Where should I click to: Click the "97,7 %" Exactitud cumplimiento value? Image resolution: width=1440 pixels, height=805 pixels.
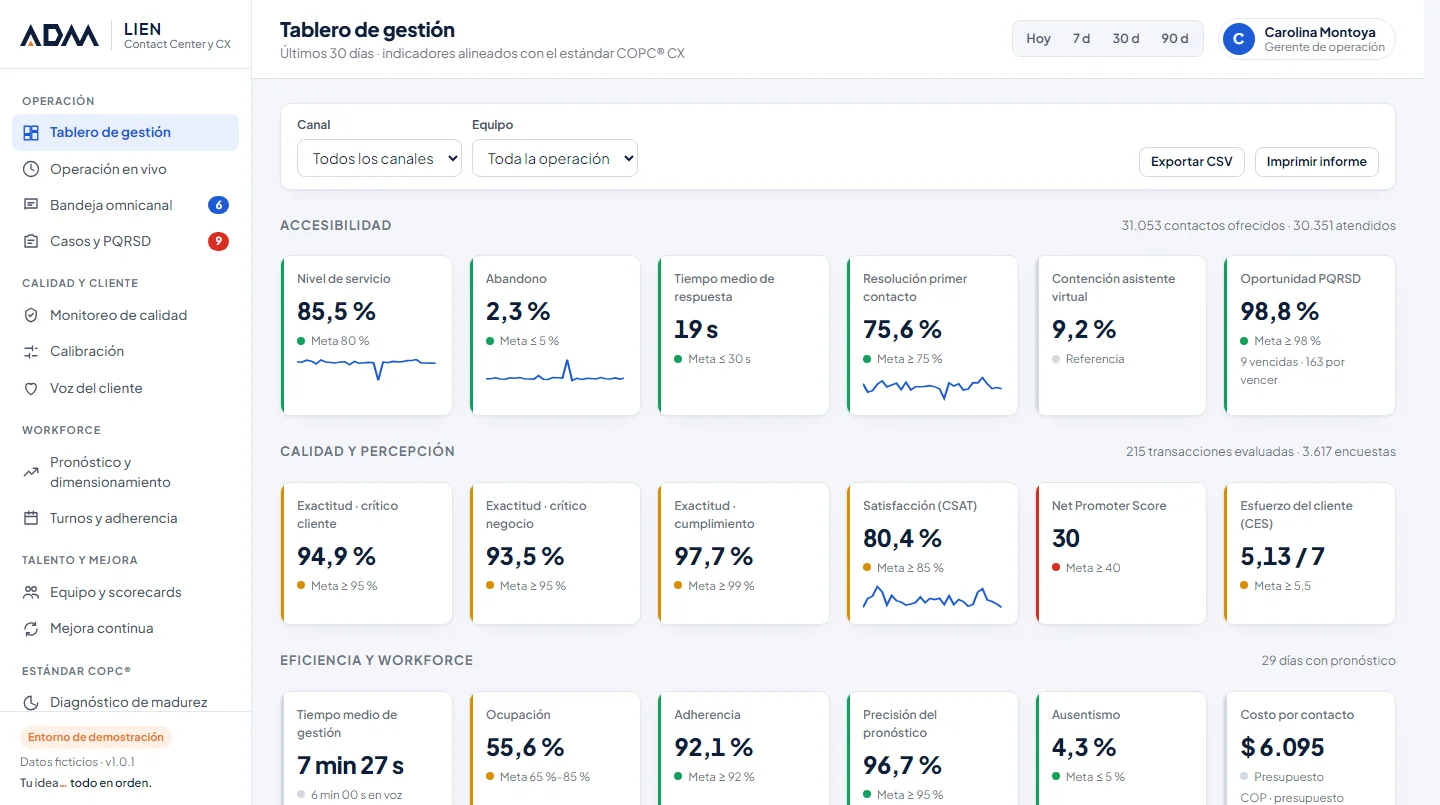coord(714,556)
